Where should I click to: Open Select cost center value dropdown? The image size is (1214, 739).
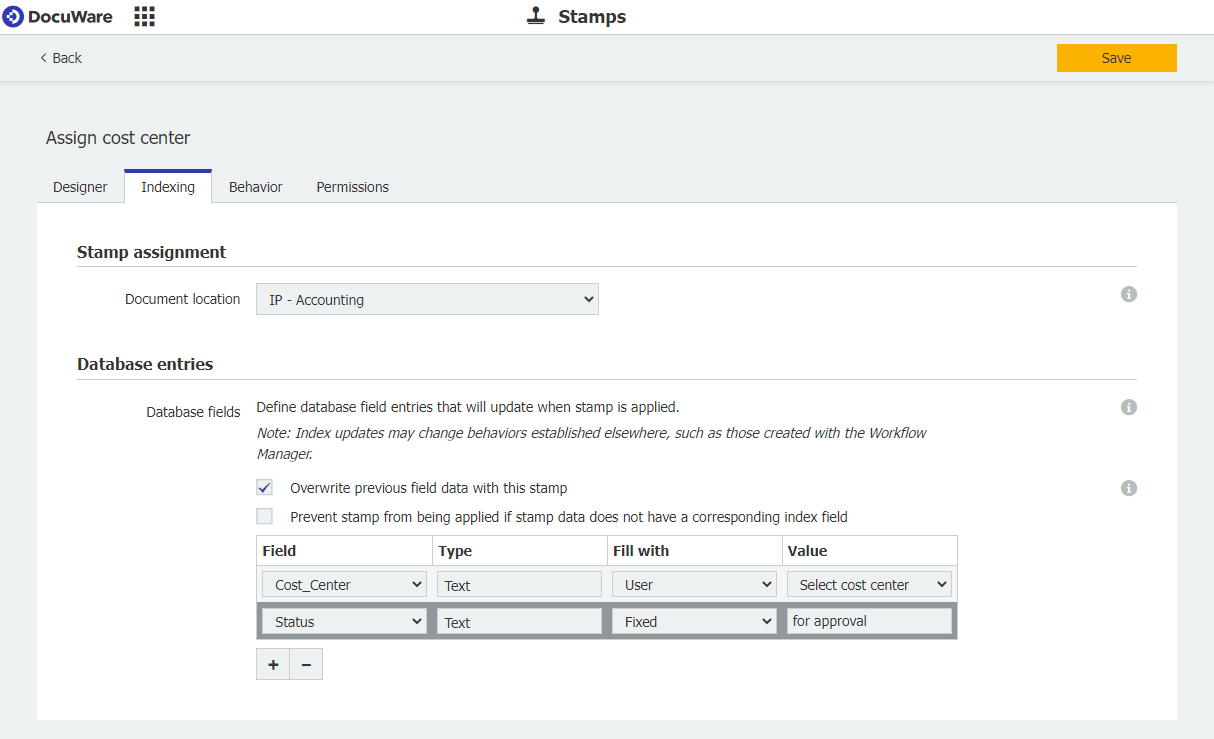[868, 585]
